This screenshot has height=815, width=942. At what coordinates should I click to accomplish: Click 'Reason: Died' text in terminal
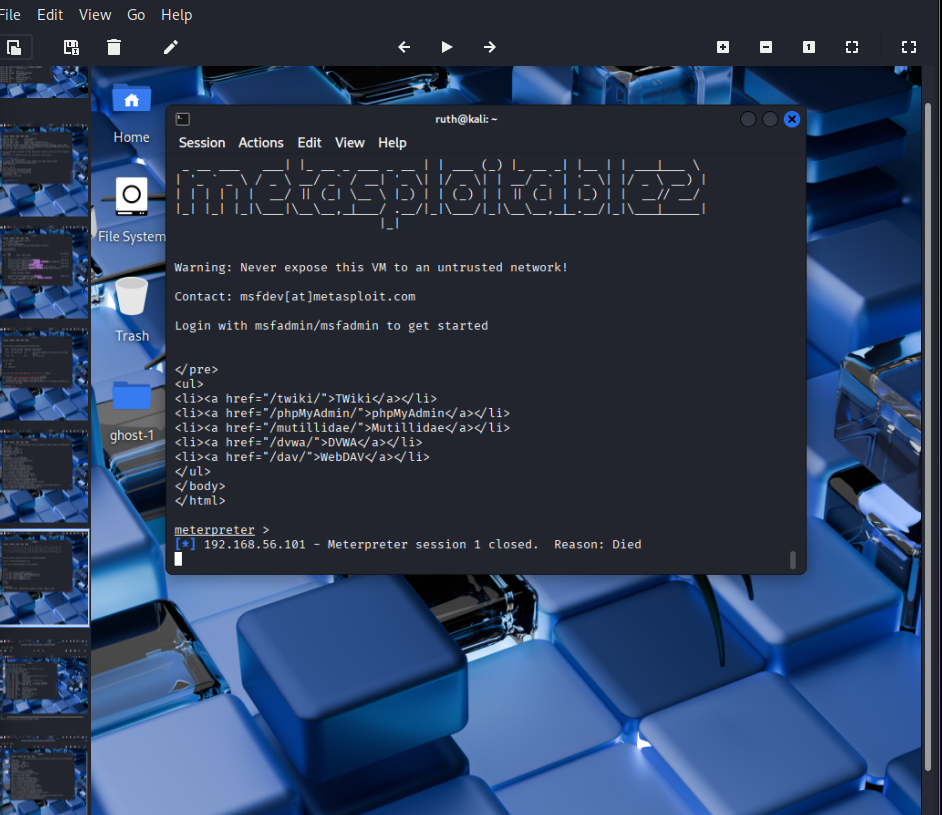(x=598, y=544)
